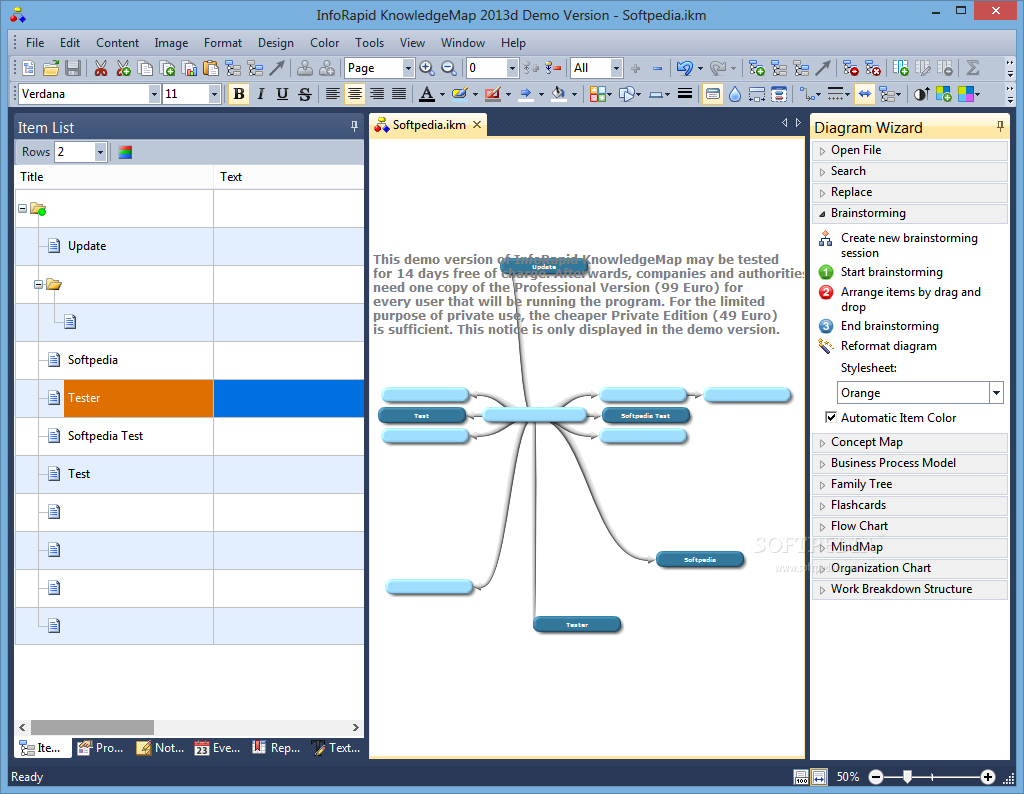
Task: Toggle Strikethrough formatting
Action: click(304, 94)
